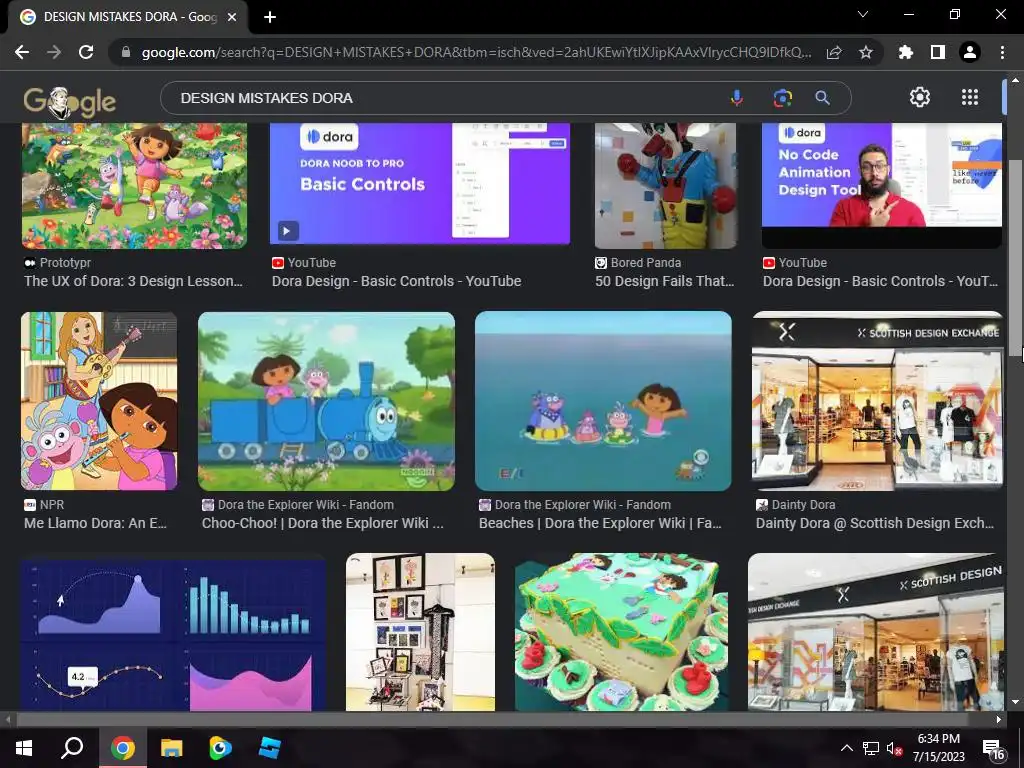Open the 'No Code Animation Design Tool' thumbnail
Image resolution: width=1024 pixels, height=768 pixels.
[x=882, y=186]
